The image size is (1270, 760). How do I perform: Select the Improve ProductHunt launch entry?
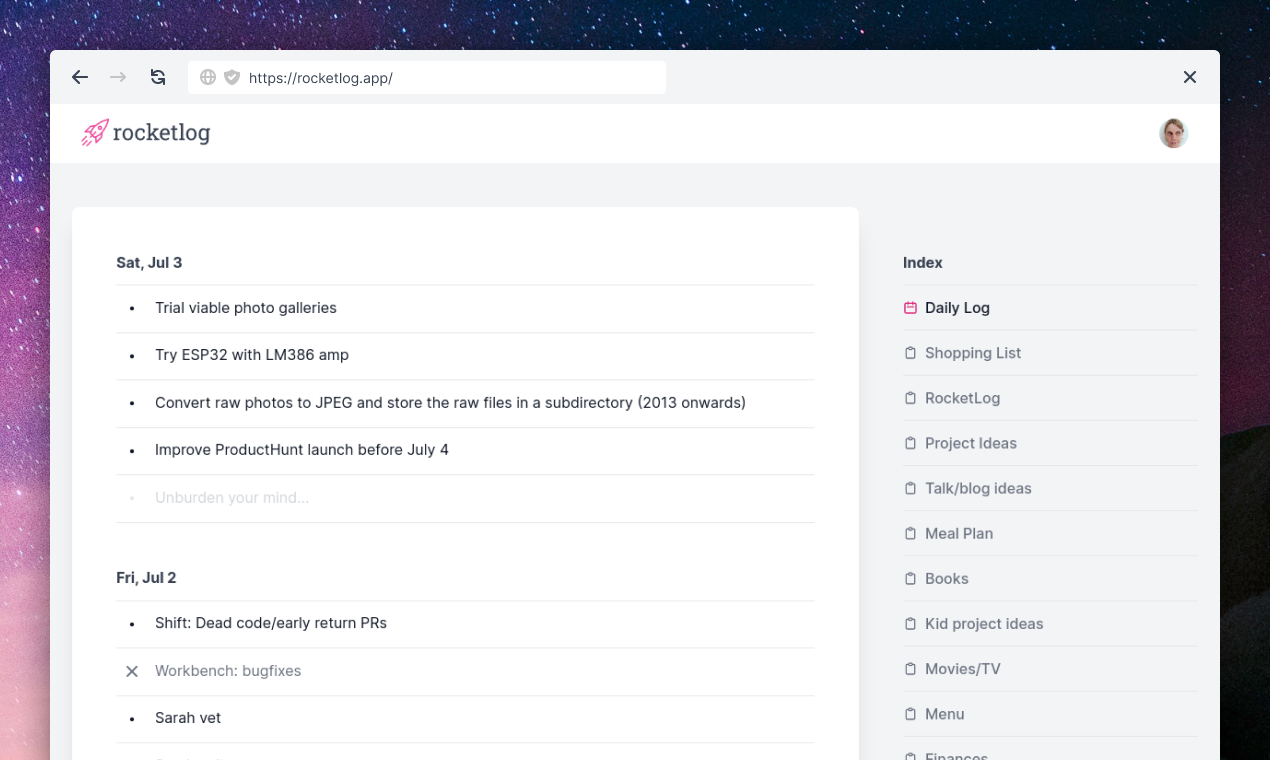(302, 450)
